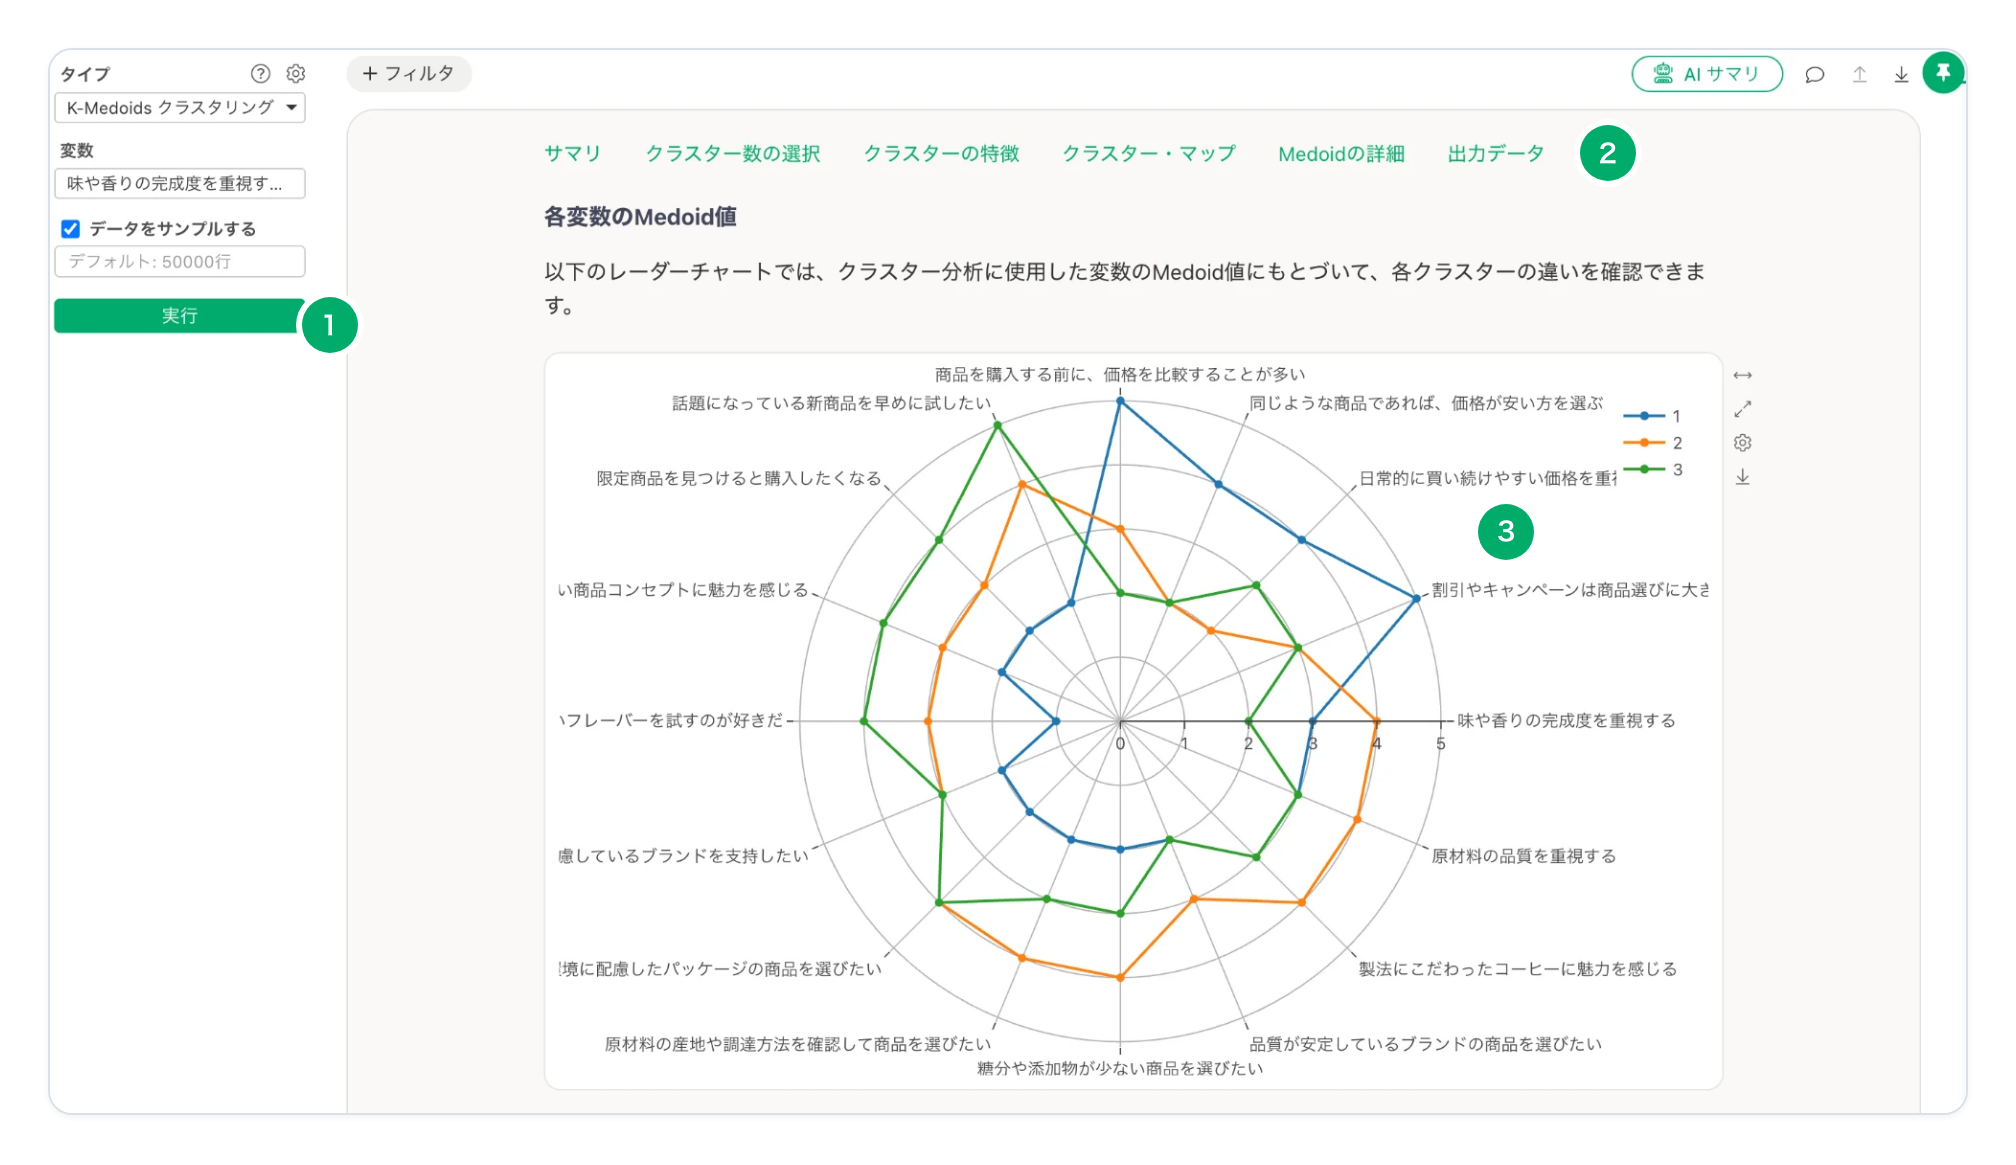Focus the sample size デフォルト: 50000行 field
Viewport: 2016px width, 1165px height.
pyautogui.click(x=180, y=261)
